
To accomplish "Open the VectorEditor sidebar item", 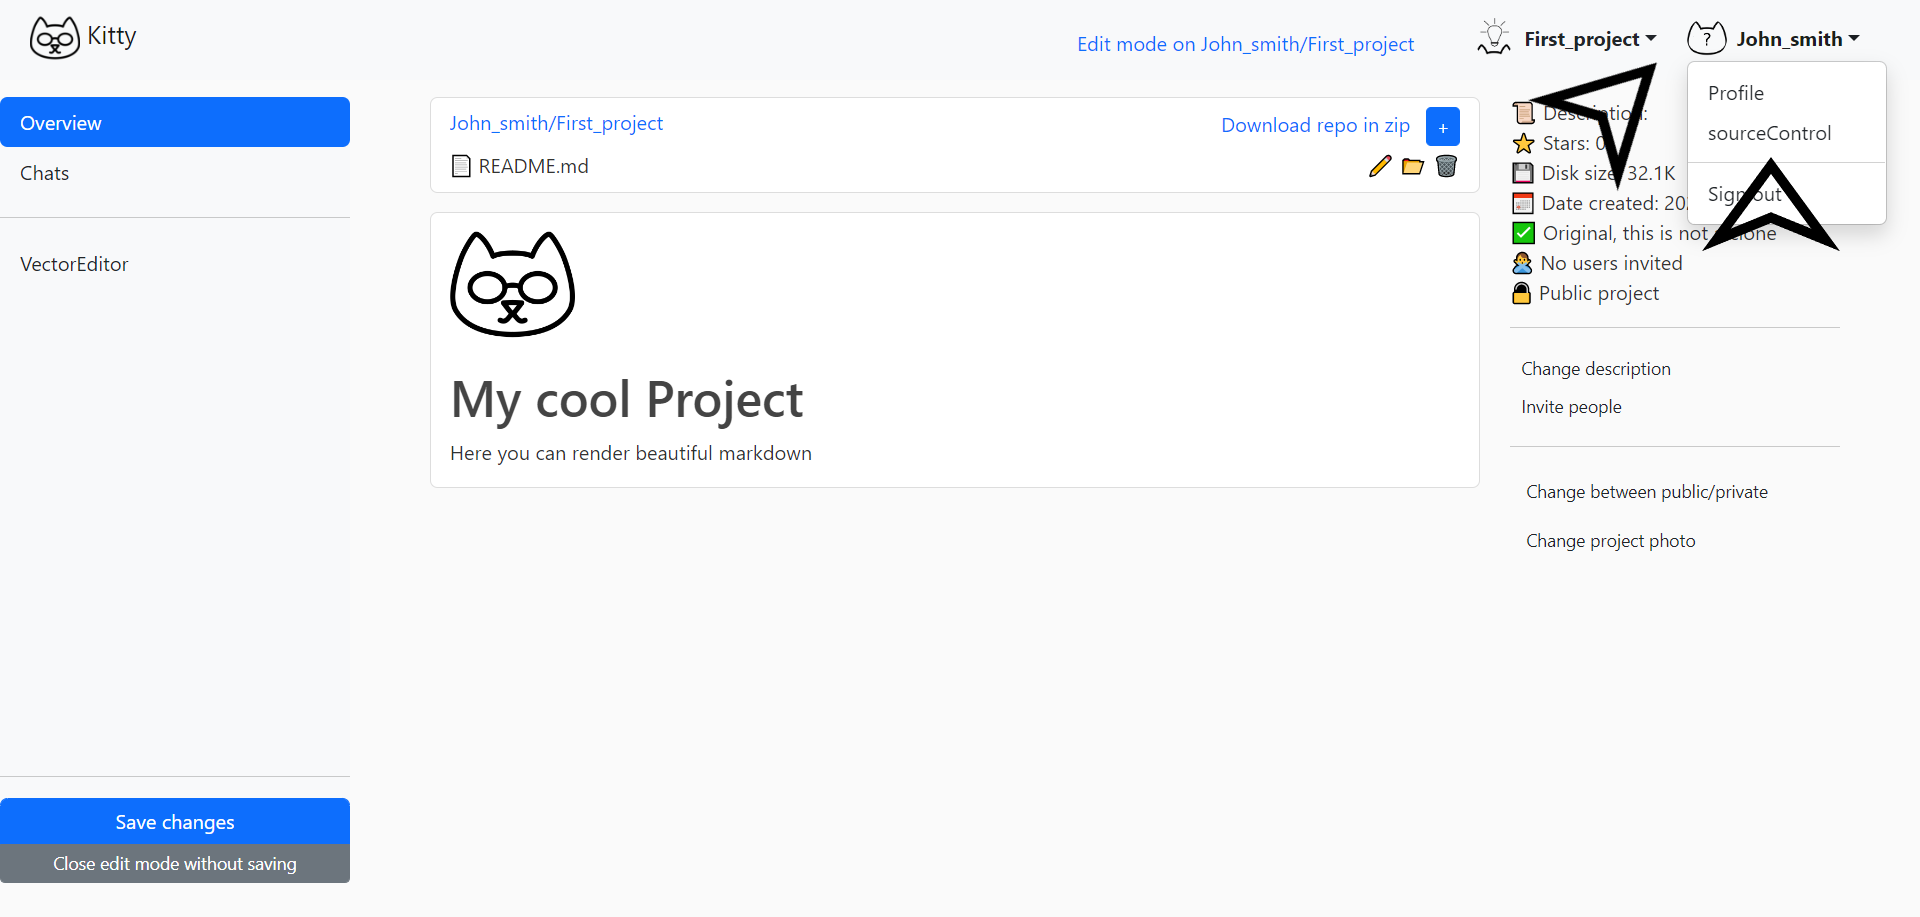I will tap(75, 264).
